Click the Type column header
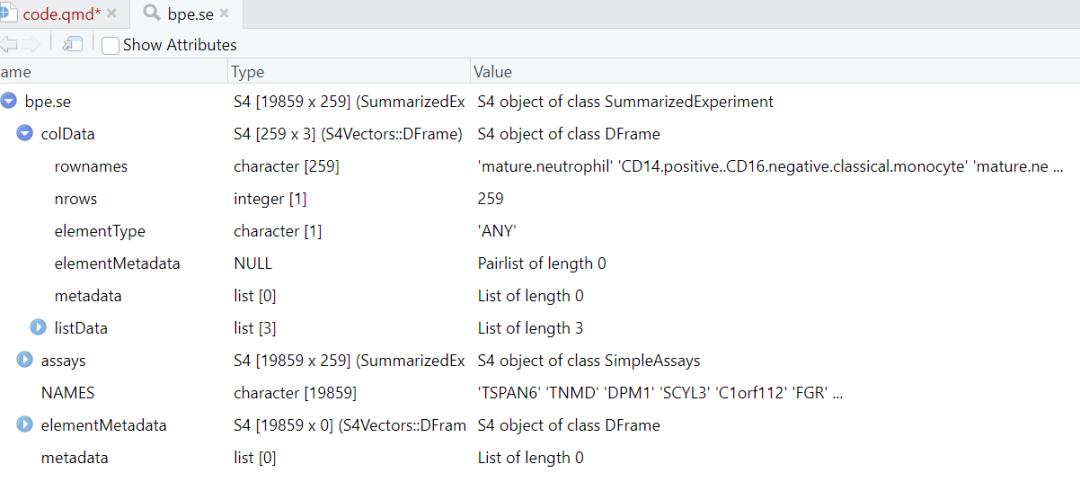This screenshot has width=1080, height=482. pyautogui.click(x=247, y=72)
